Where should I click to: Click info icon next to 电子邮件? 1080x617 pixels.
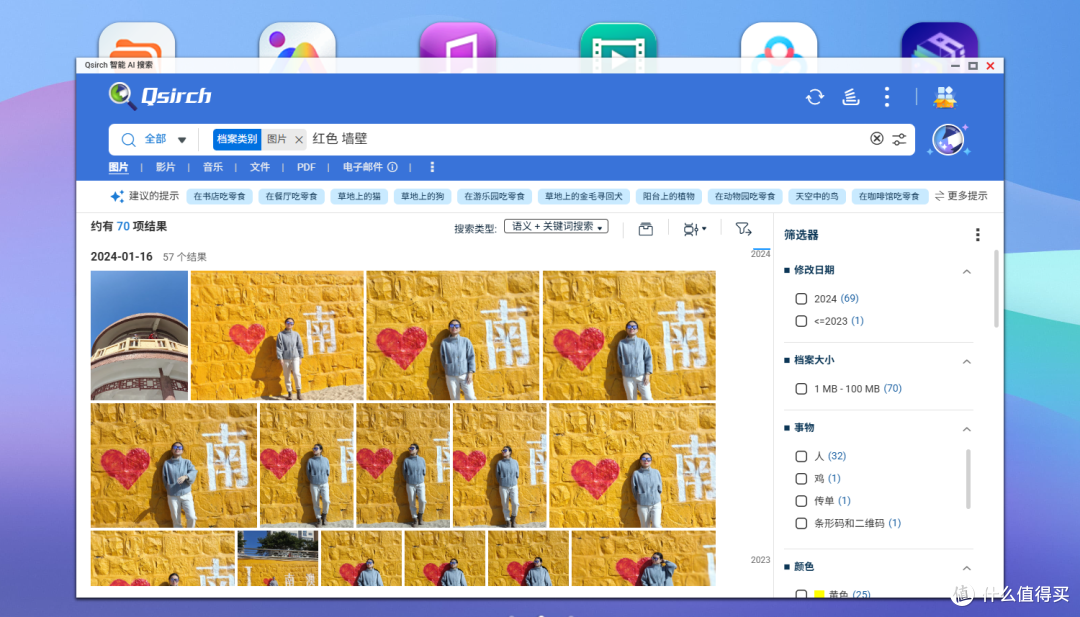click(x=393, y=167)
